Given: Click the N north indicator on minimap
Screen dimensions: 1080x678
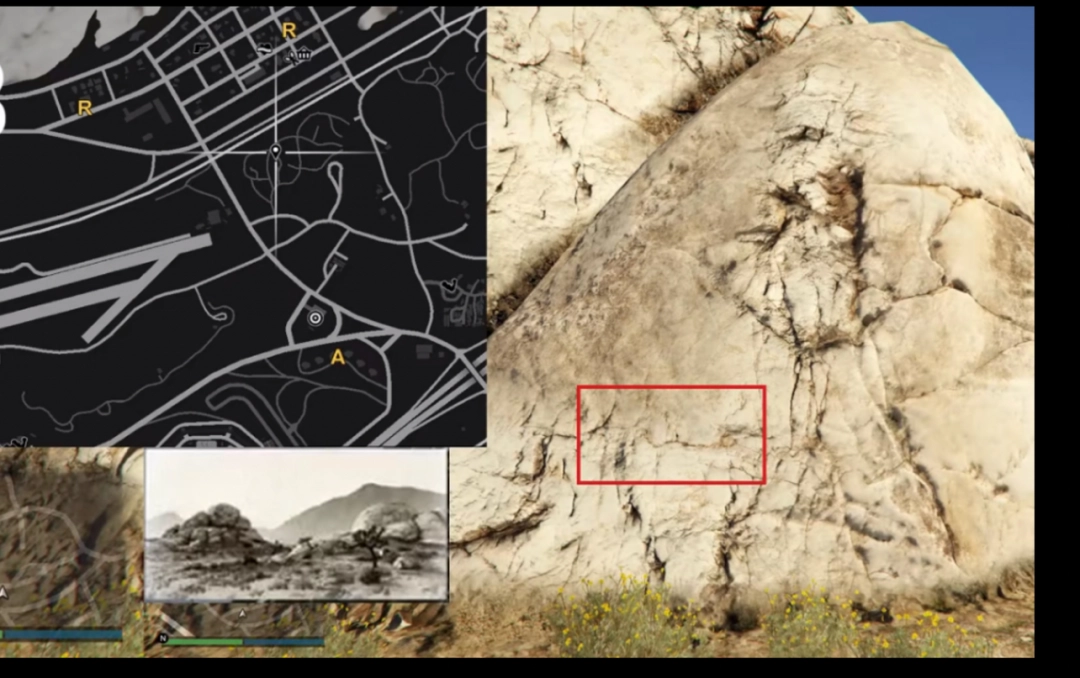Looking at the screenshot, I should pyautogui.click(x=163, y=637).
